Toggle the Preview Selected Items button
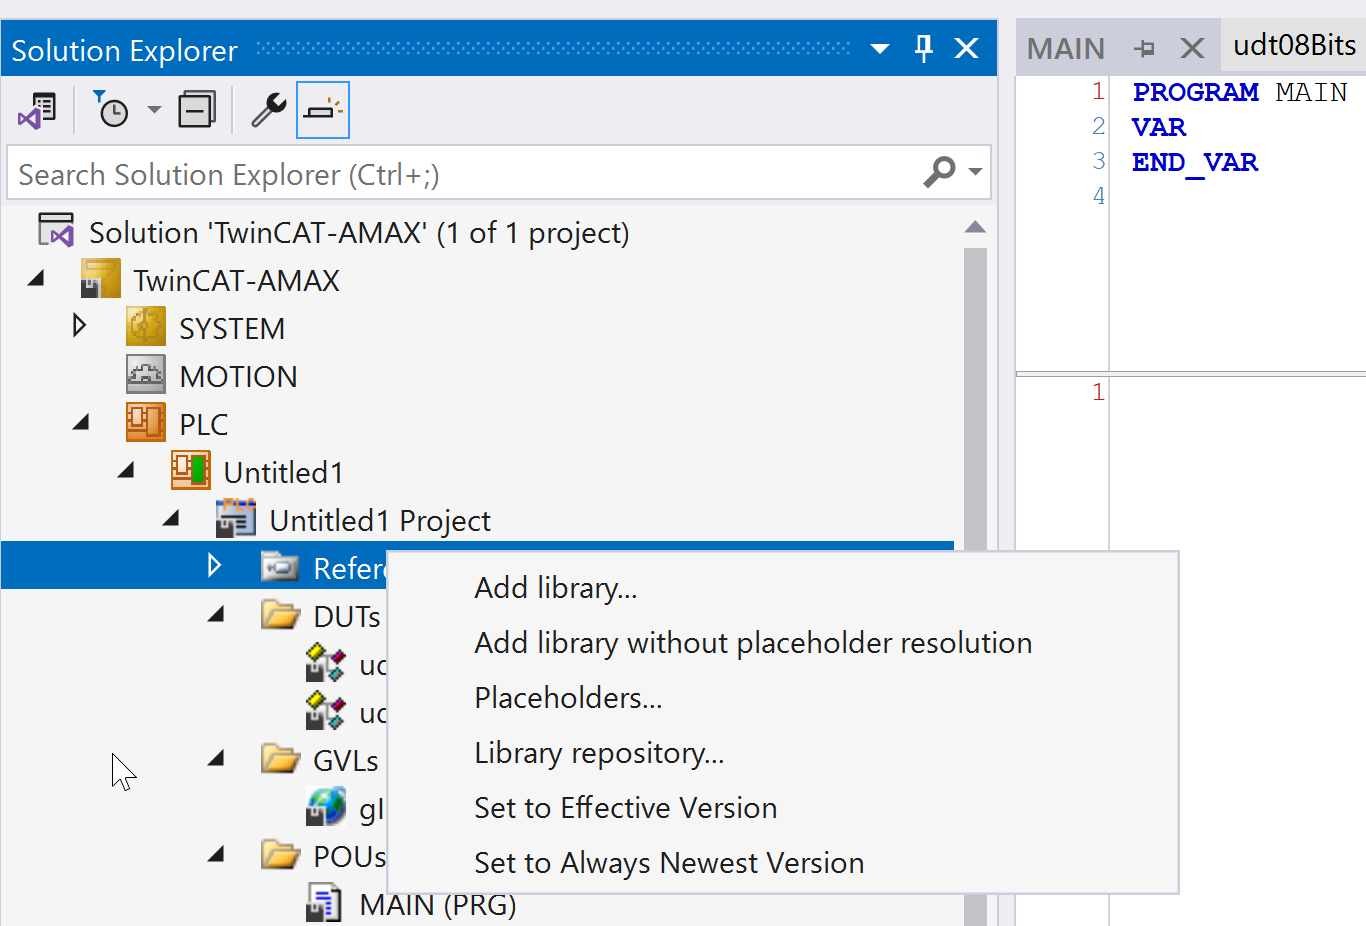Image resolution: width=1366 pixels, height=926 pixels. [x=322, y=110]
